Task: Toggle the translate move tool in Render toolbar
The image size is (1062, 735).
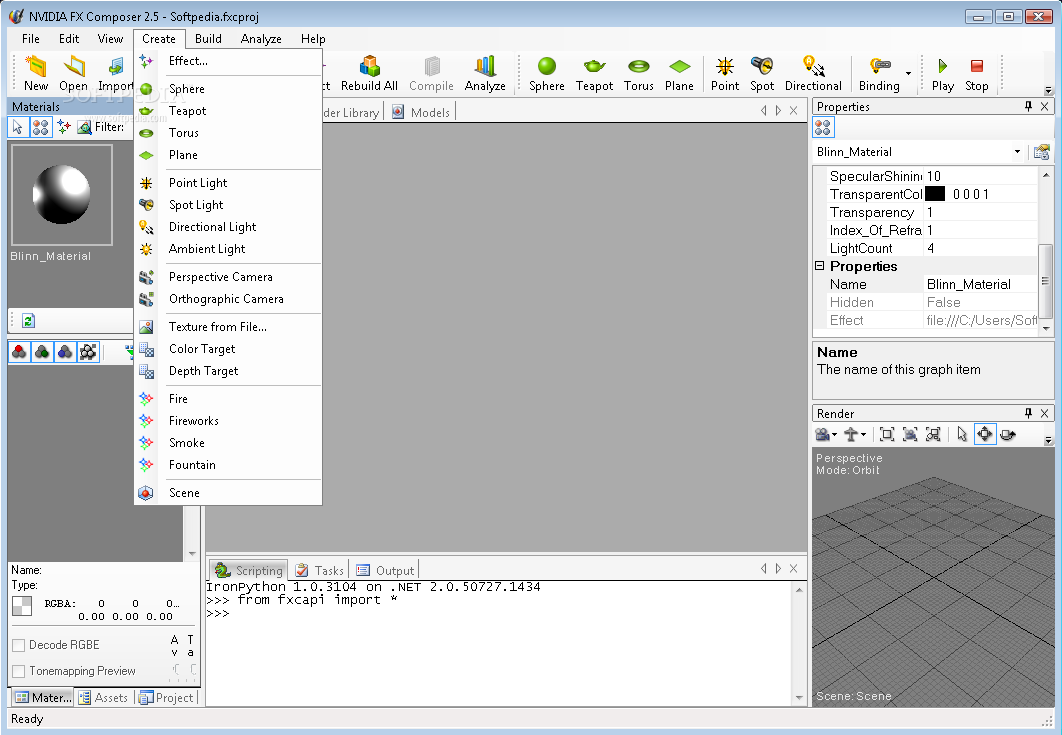Action: [985, 434]
